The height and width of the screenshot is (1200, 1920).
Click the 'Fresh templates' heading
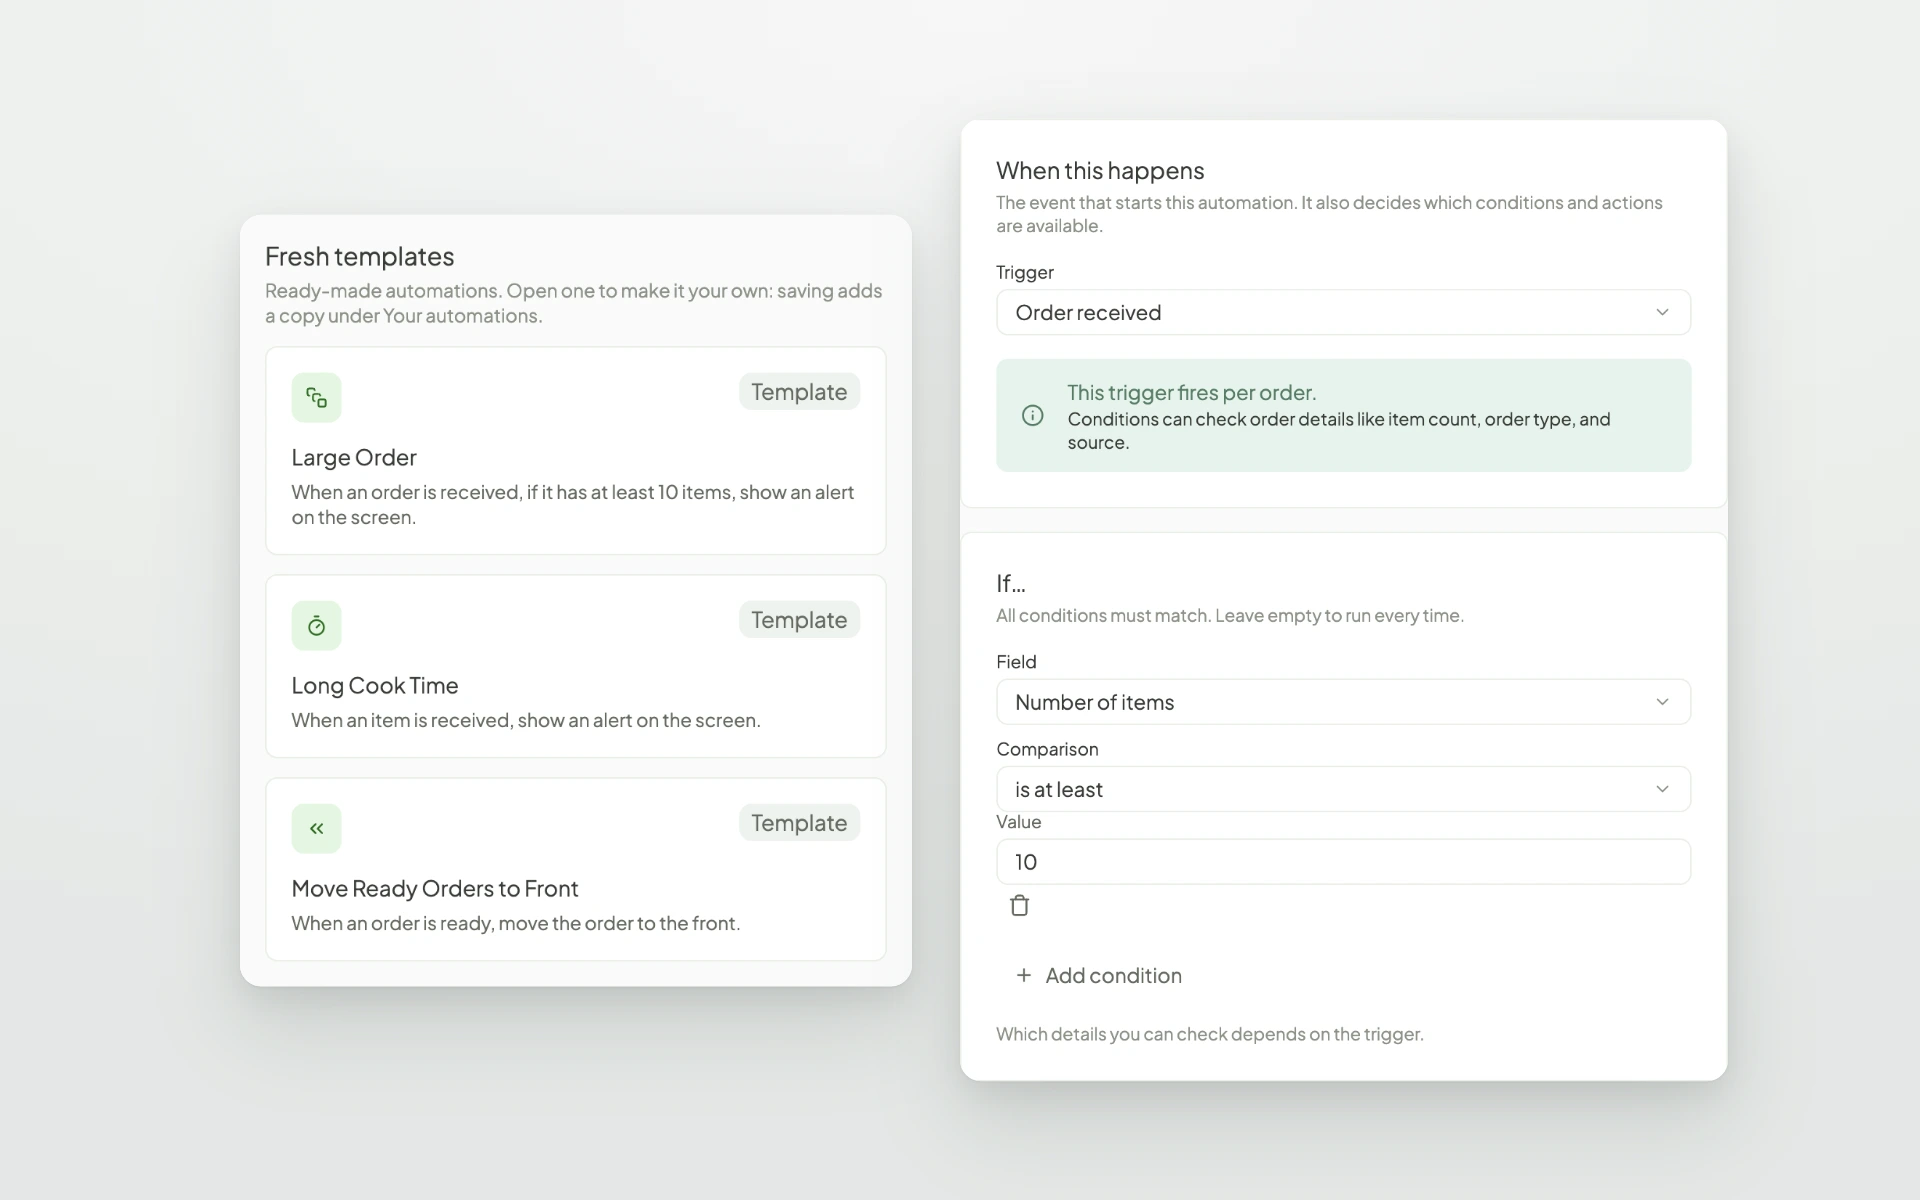click(360, 257)
